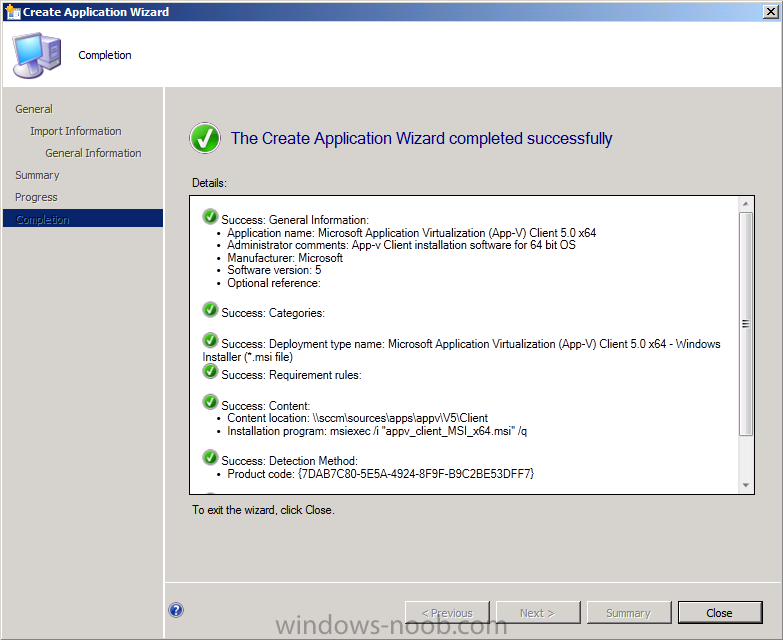Click green check beside Success: Deployment type name
The width and height of the screenshot is (783, 640).
click(210, 340)
